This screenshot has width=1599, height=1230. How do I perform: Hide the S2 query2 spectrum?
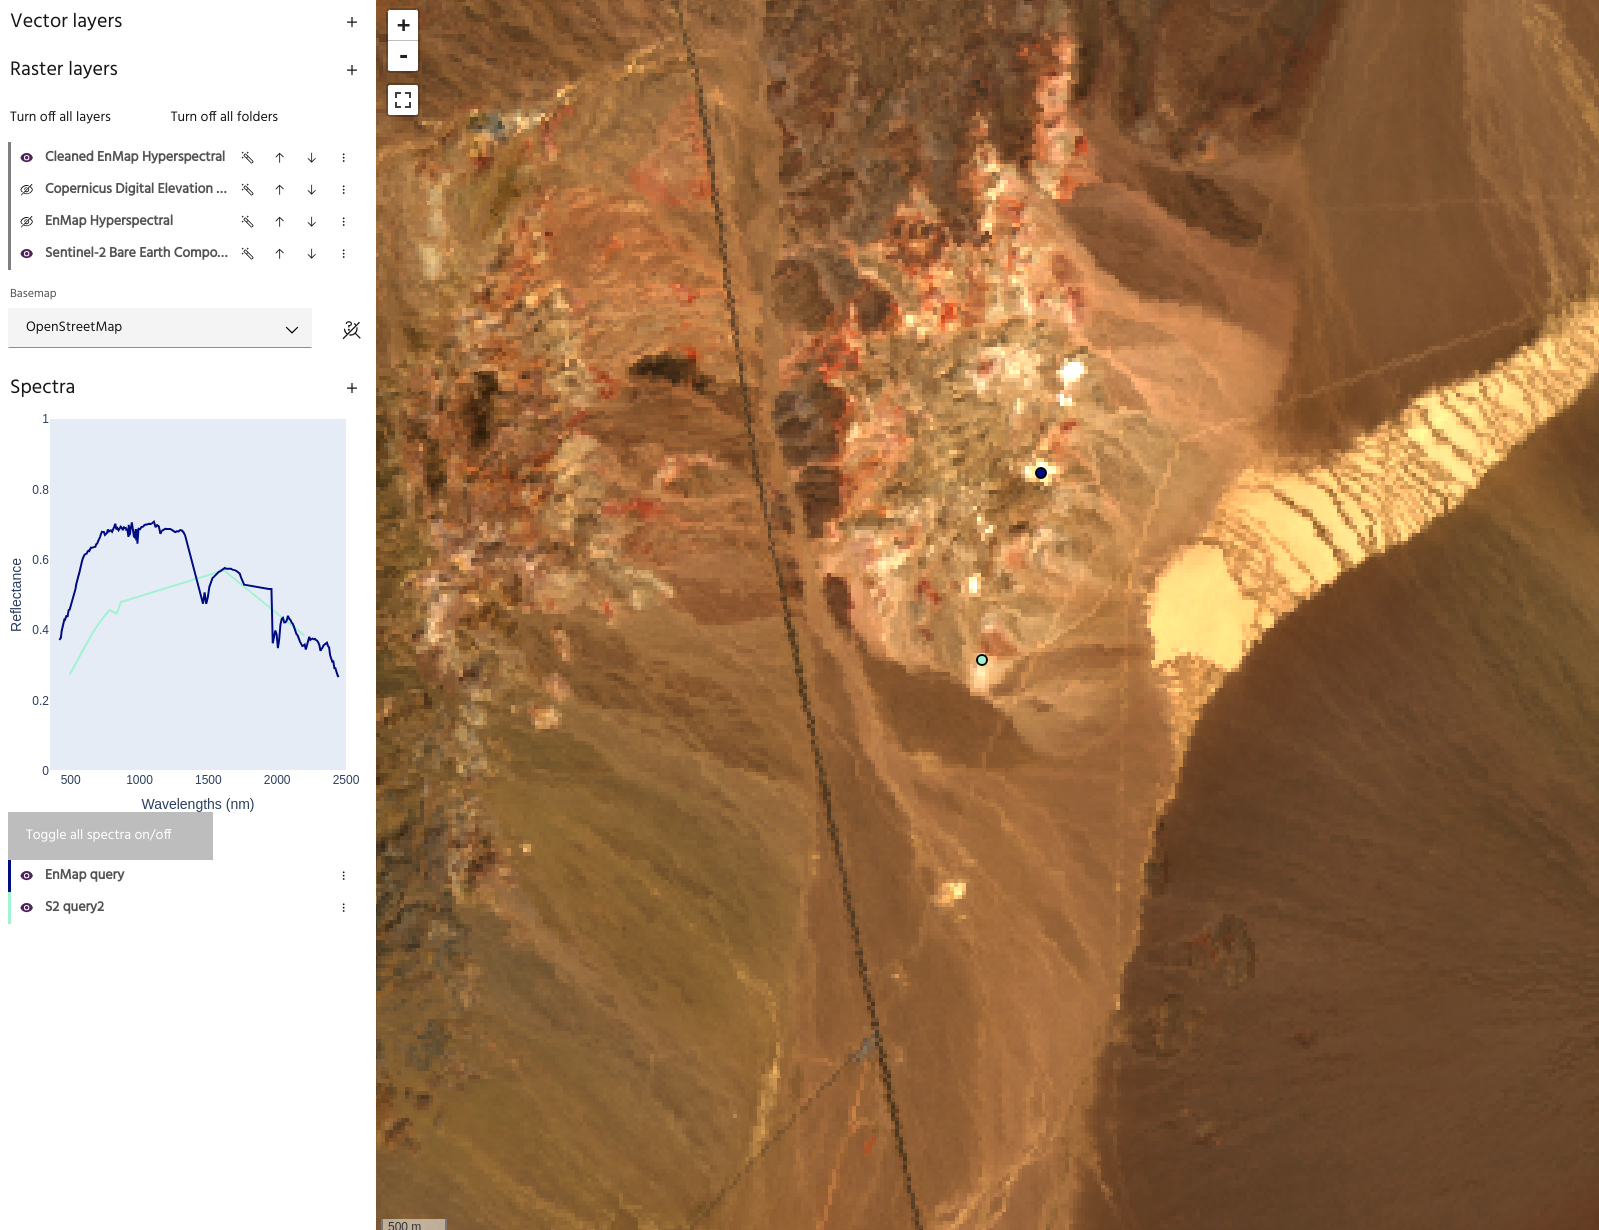tap(27, 908)
